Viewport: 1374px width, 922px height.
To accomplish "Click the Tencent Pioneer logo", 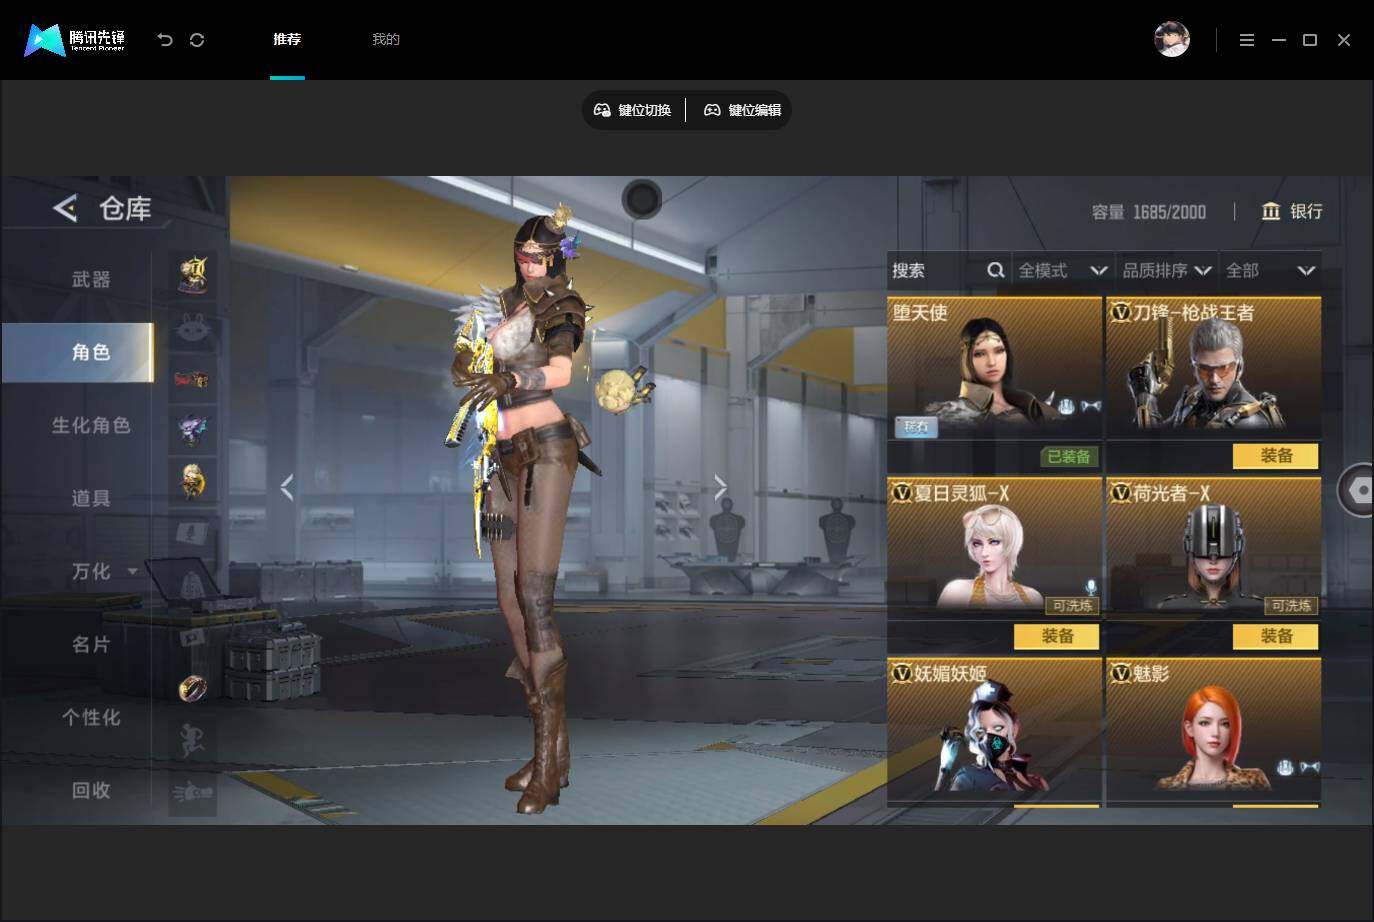I will pos(75,40).
